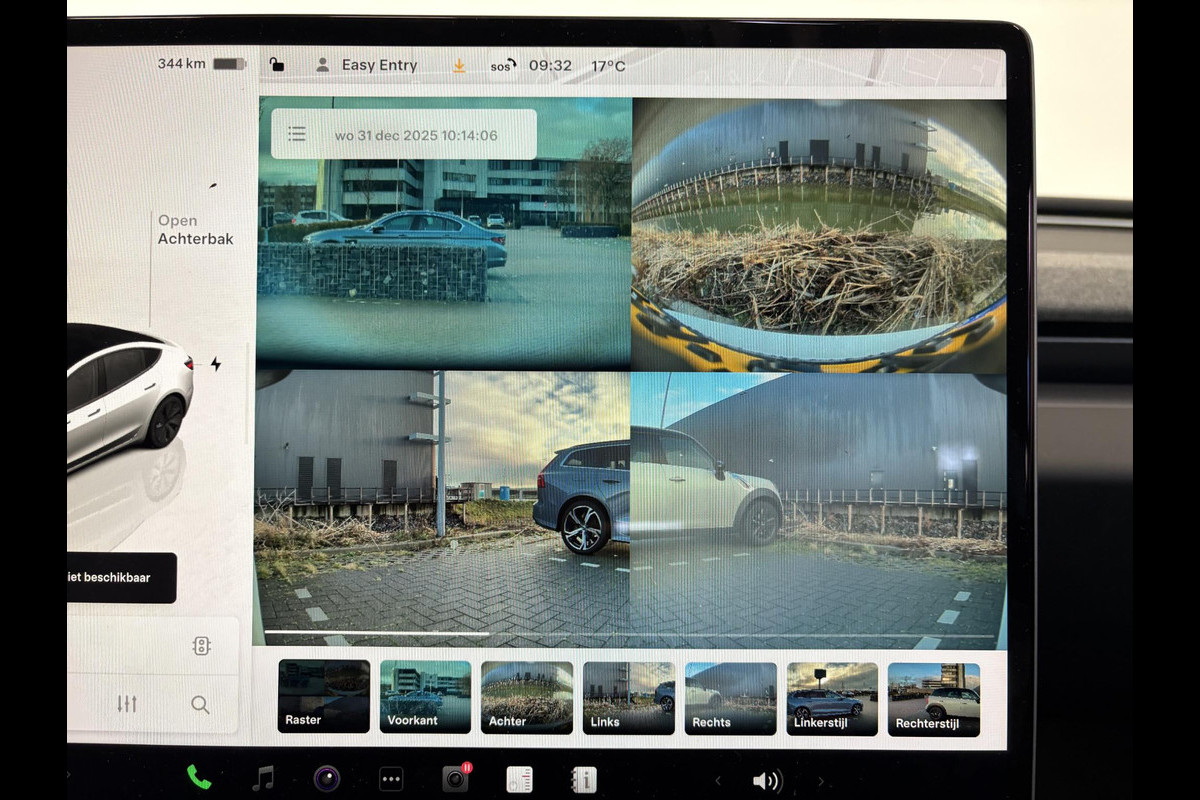Open the Easy Entry driver profile menu
Viewport: 1200px width, 800px height.
[366, 65]
